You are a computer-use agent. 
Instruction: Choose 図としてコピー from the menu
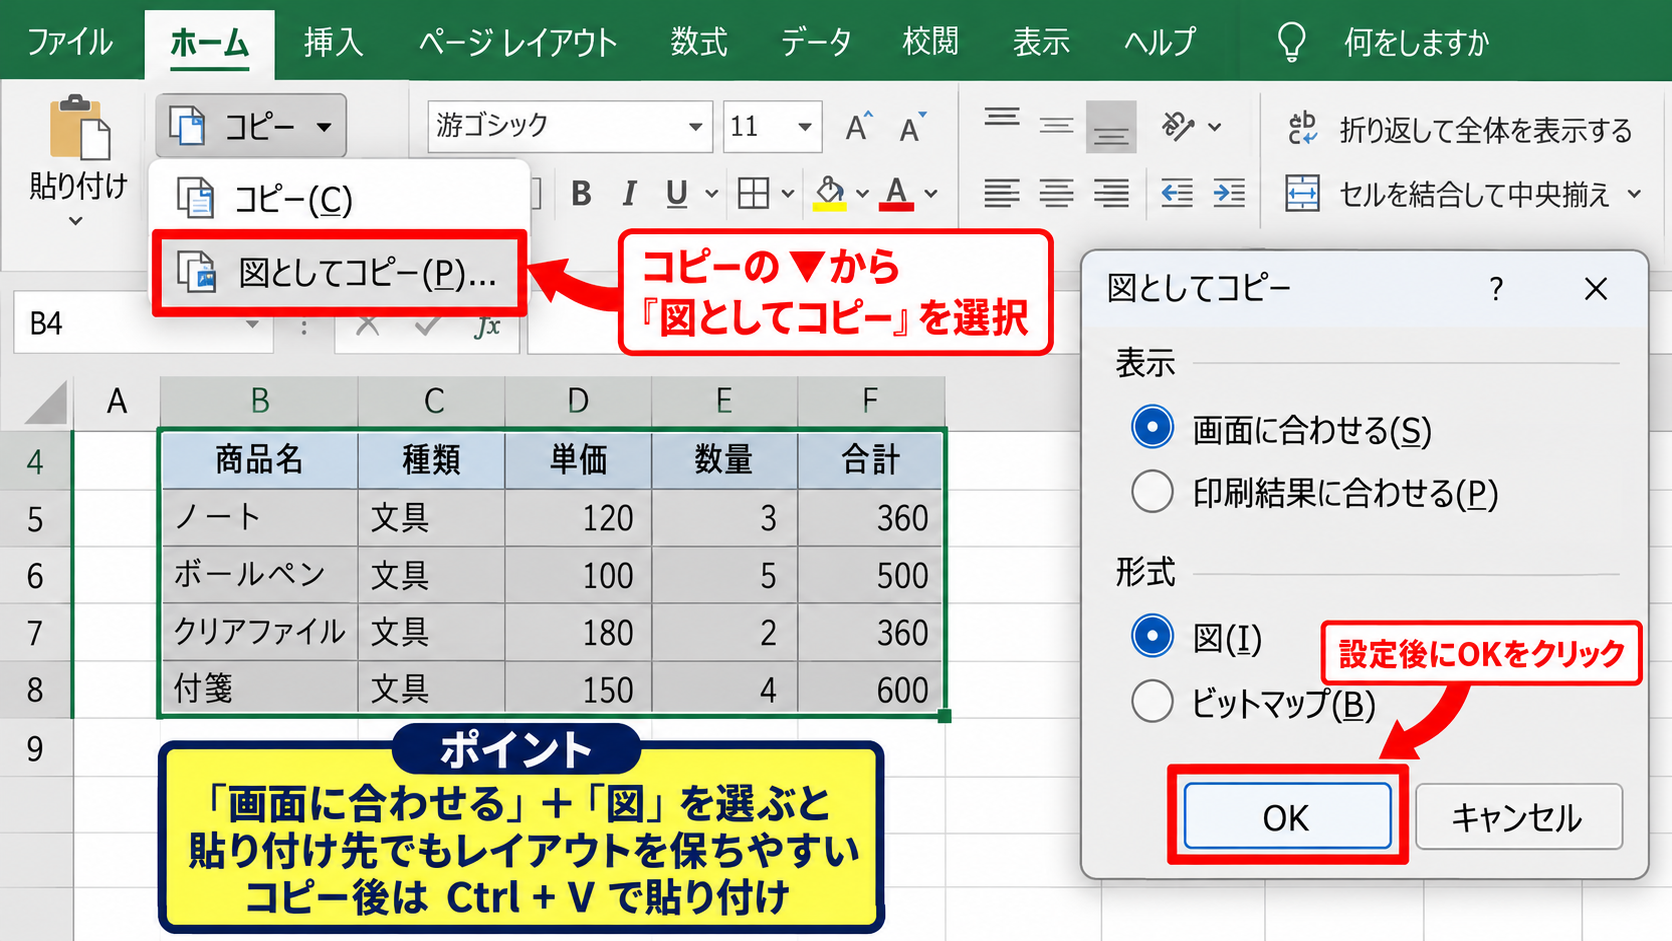[340, 273]
